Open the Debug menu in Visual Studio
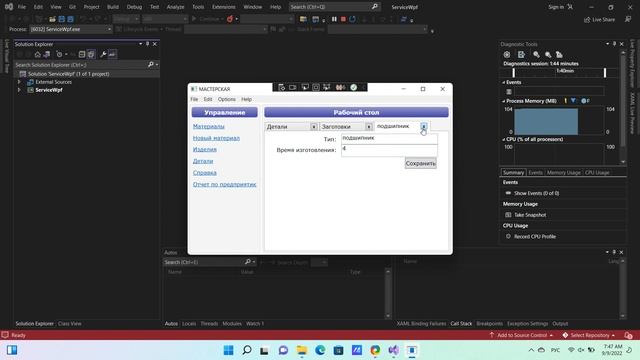 (134, 7)
